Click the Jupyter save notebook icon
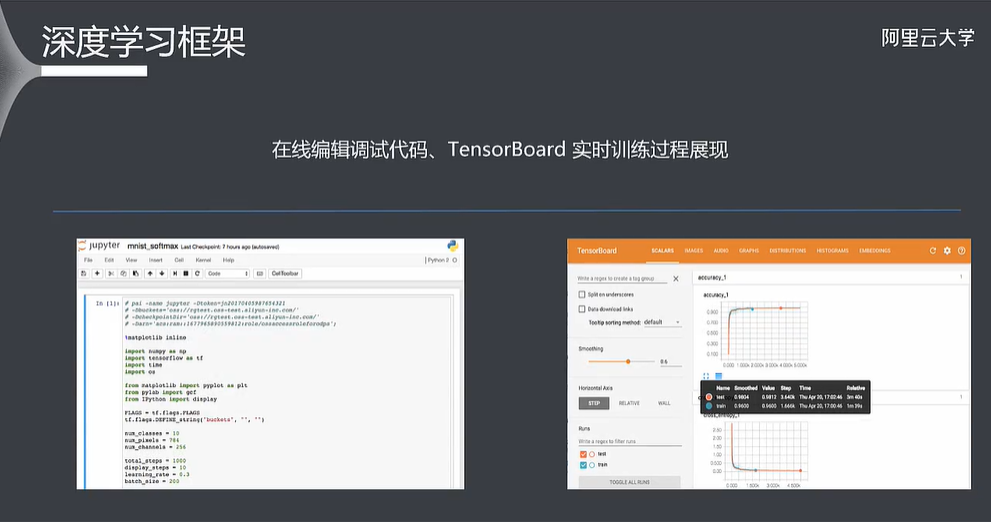 pyautogui.click(x=83, y=274)
